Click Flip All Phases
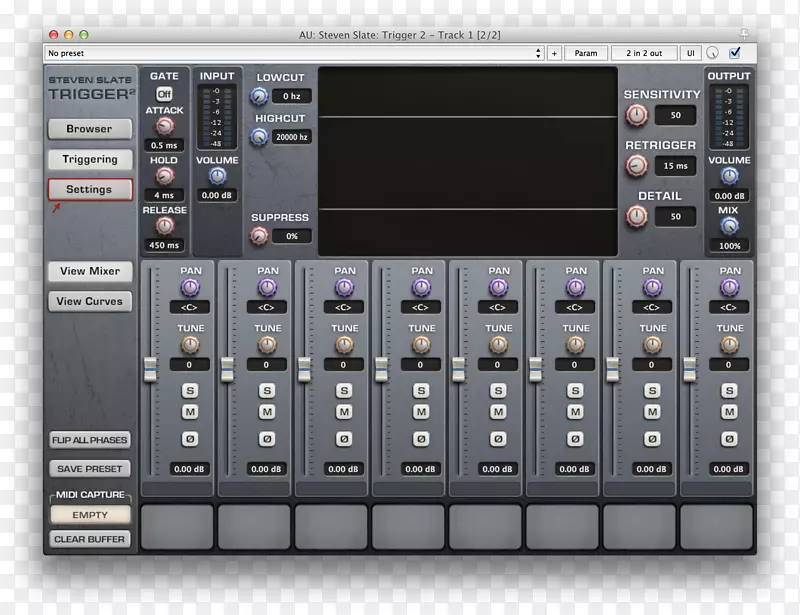 pyautogui.click(x=90, y=440)
